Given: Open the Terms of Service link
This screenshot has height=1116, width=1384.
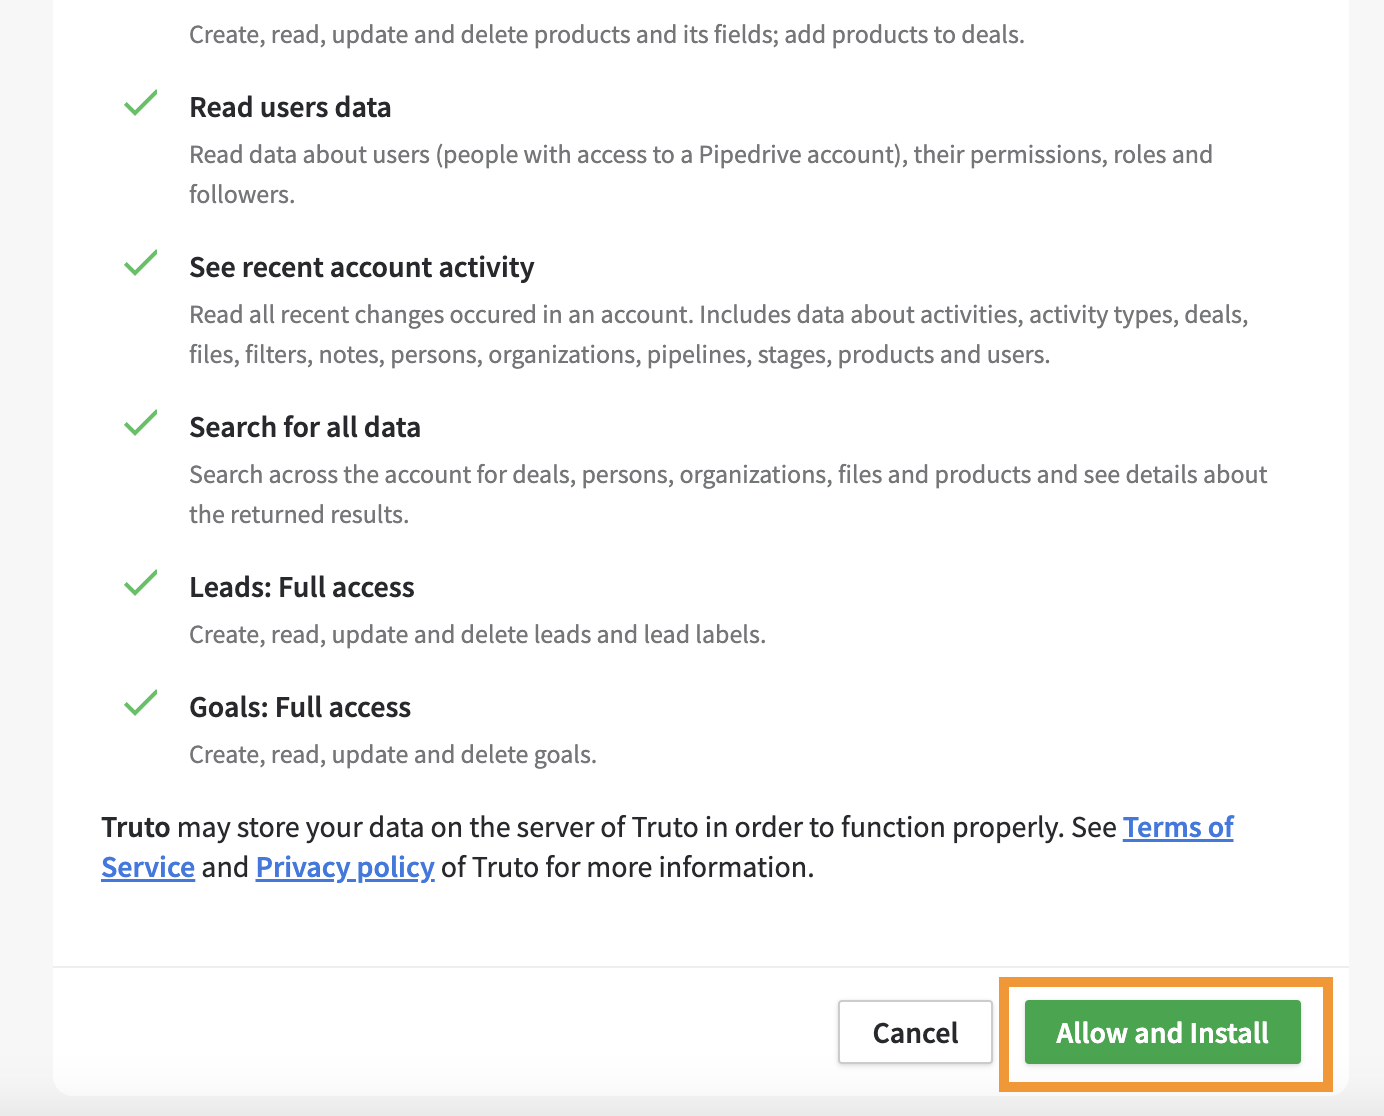Looking at the screenshot, I should pyautogui.click(x=1178, y=828).
